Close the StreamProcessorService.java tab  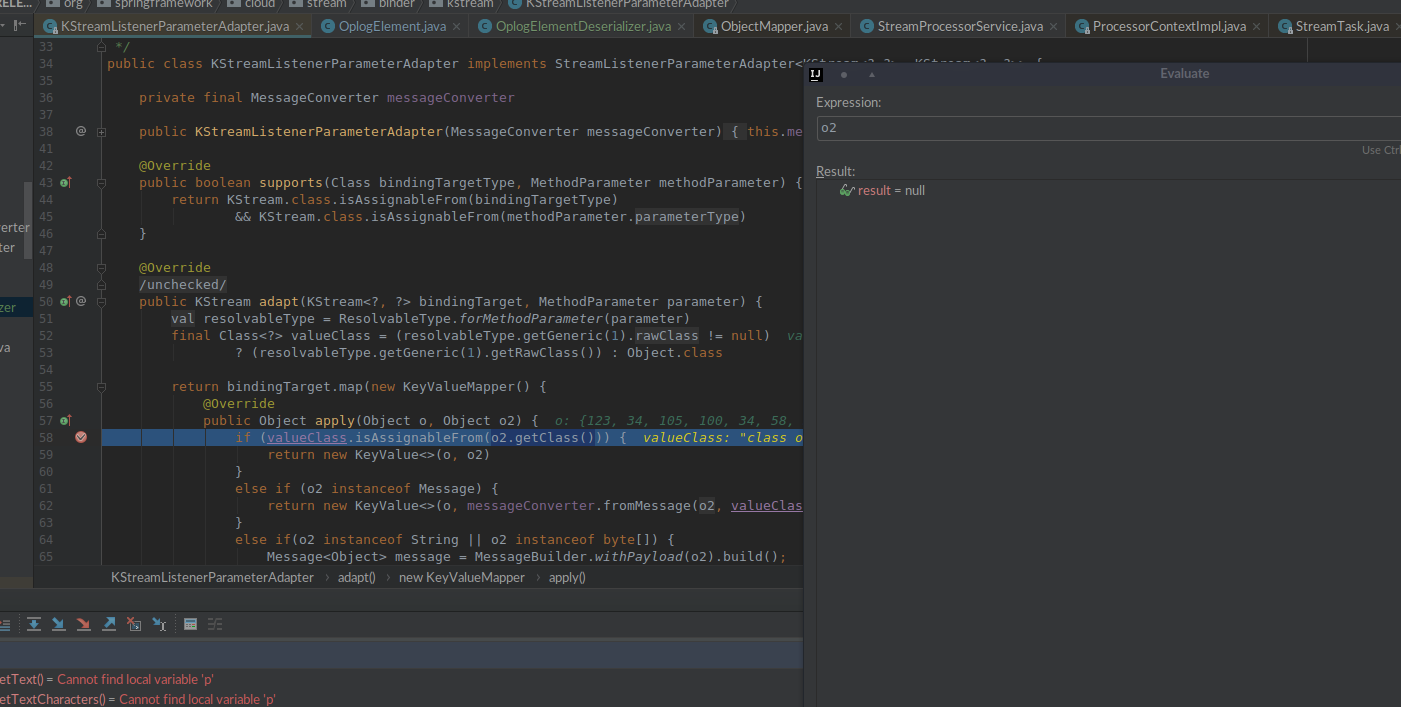point(1053,27)
